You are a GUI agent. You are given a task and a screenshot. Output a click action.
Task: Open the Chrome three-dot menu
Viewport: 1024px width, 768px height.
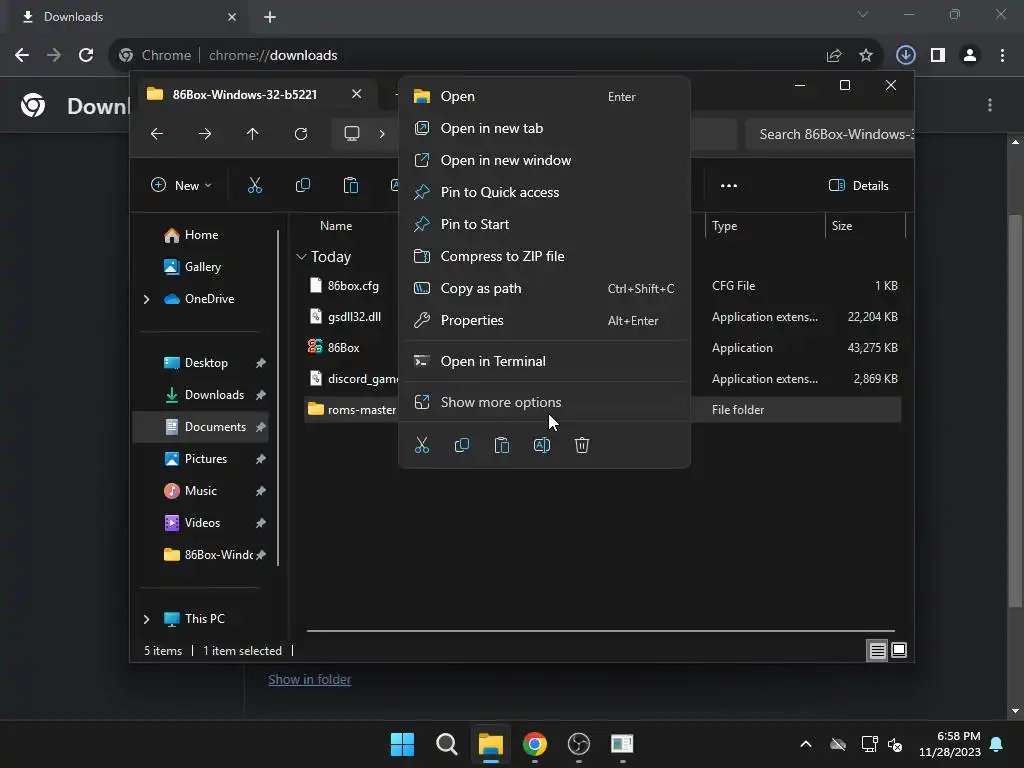tap(1002, 56)
